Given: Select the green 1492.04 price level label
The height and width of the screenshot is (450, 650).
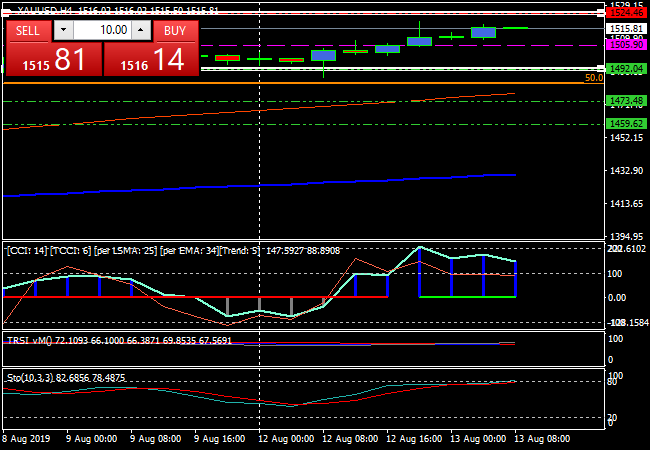Looking at the screenshot, I should click(626, 68).
